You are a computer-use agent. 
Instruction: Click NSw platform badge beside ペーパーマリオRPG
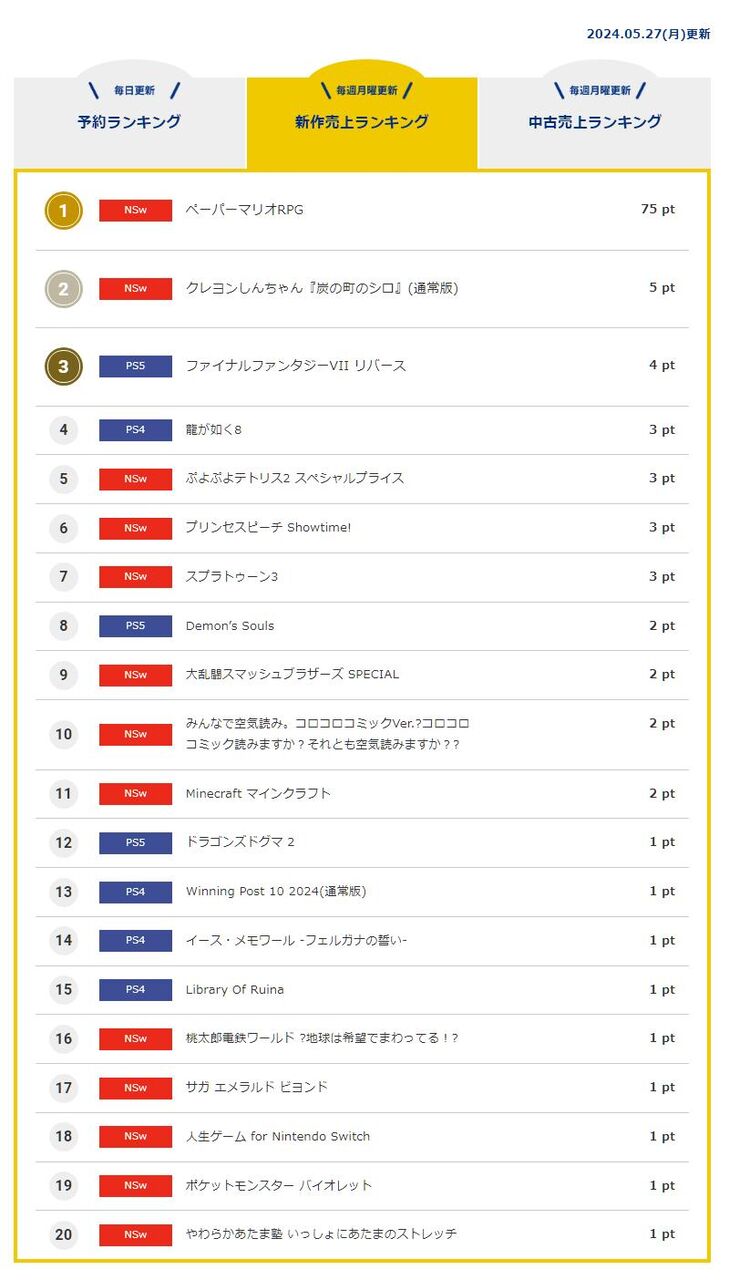point(135,210)
